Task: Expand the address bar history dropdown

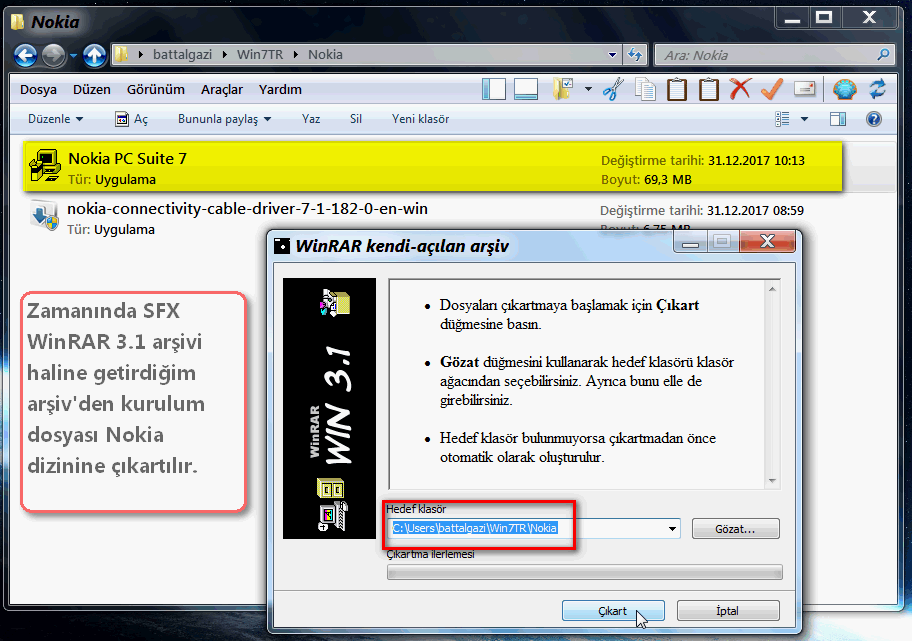Action: point(612,55)
